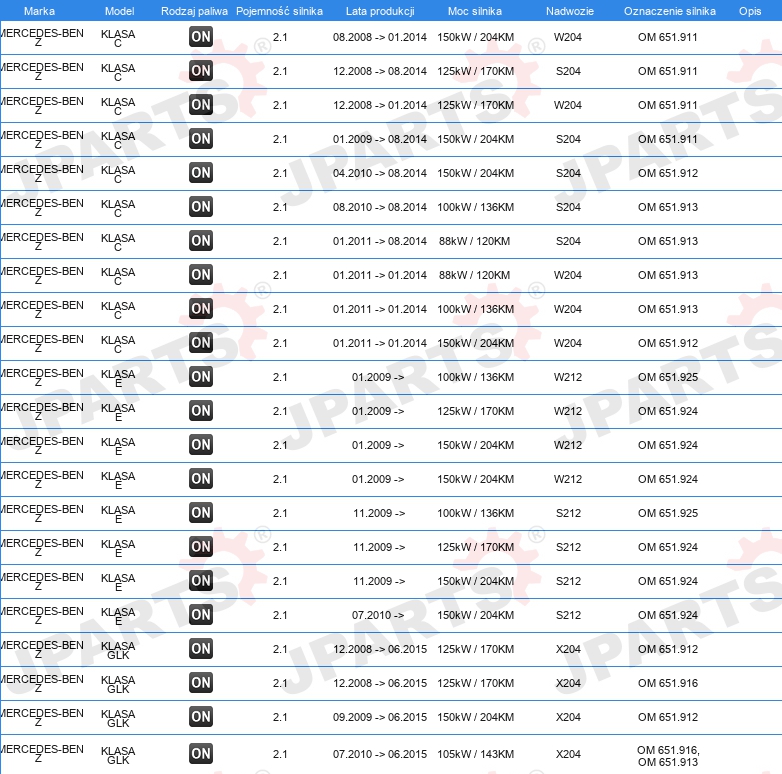This screenshot has height=774, width=782.
Task: Click the Moc silnika column header
Action: tap(475, 11)
